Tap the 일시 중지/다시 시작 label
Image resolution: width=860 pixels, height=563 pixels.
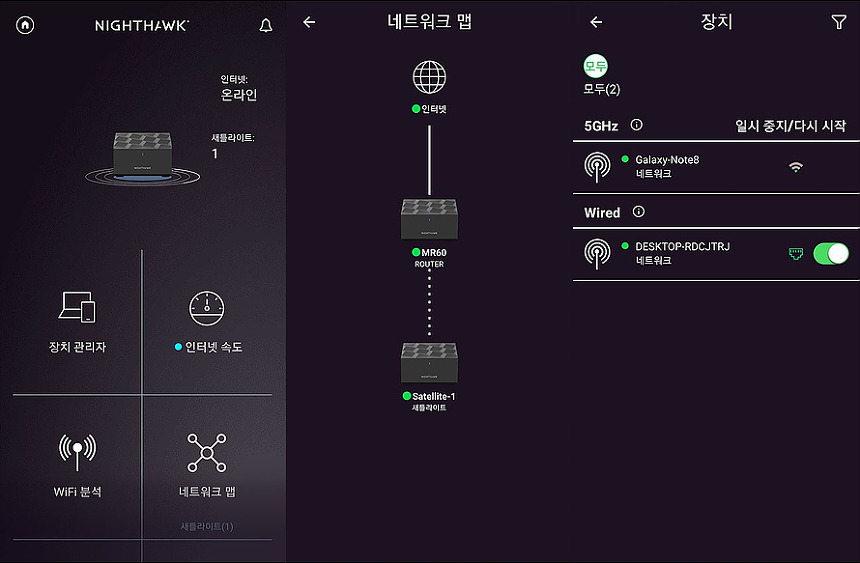point(790,126)
